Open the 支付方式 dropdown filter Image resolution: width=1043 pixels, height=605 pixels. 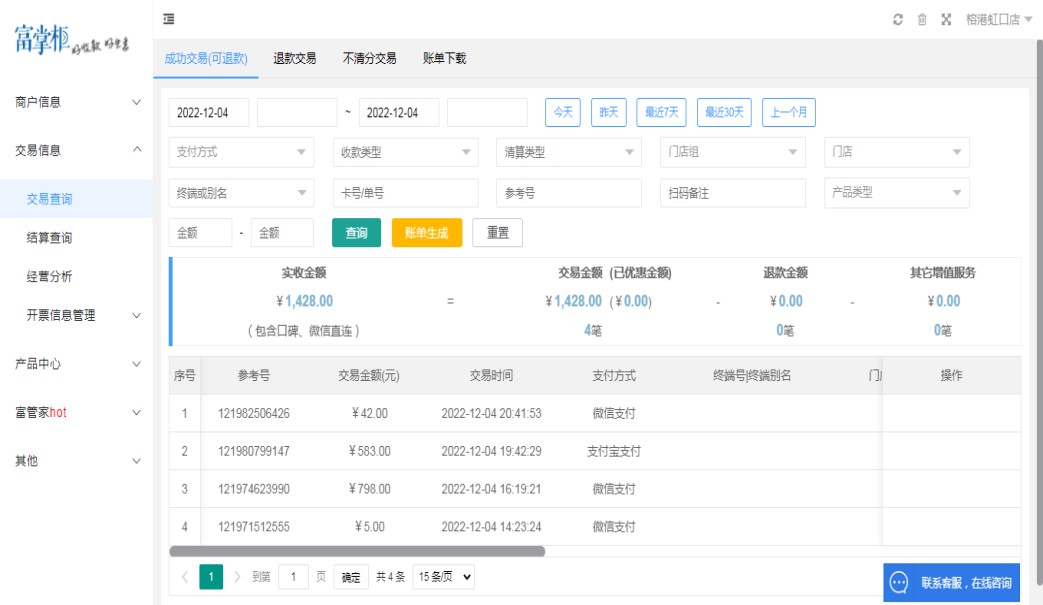(x=241, y=152)
